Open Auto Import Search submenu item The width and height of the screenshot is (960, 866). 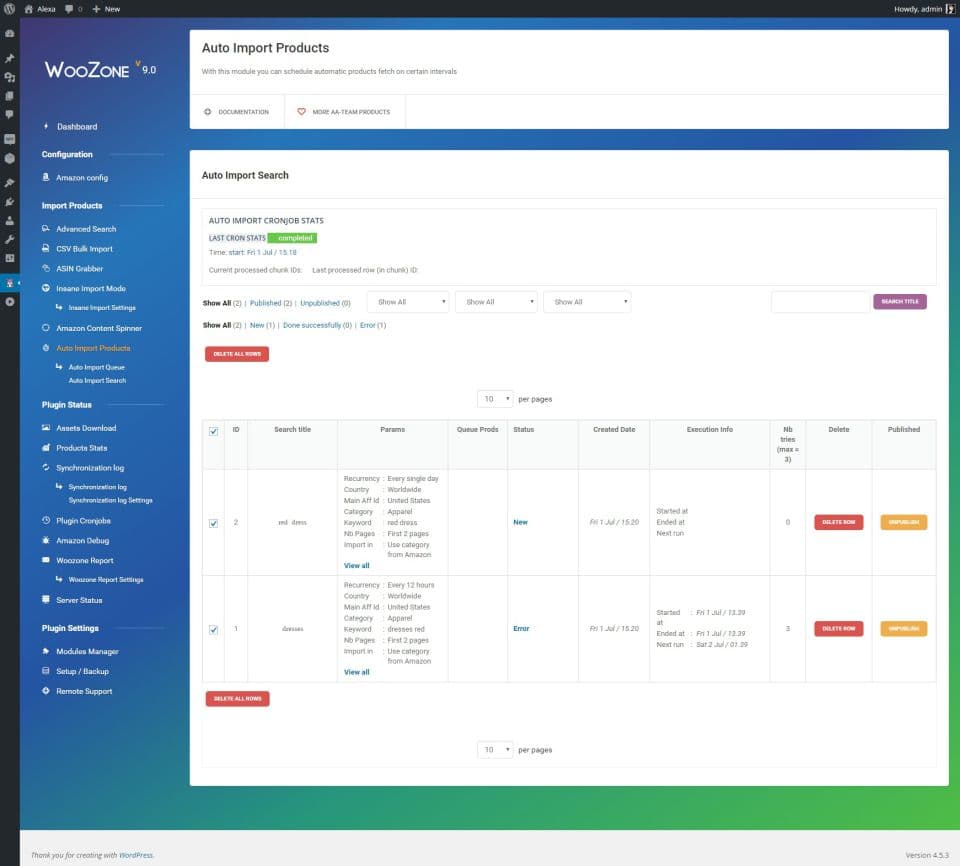point(97,380)
